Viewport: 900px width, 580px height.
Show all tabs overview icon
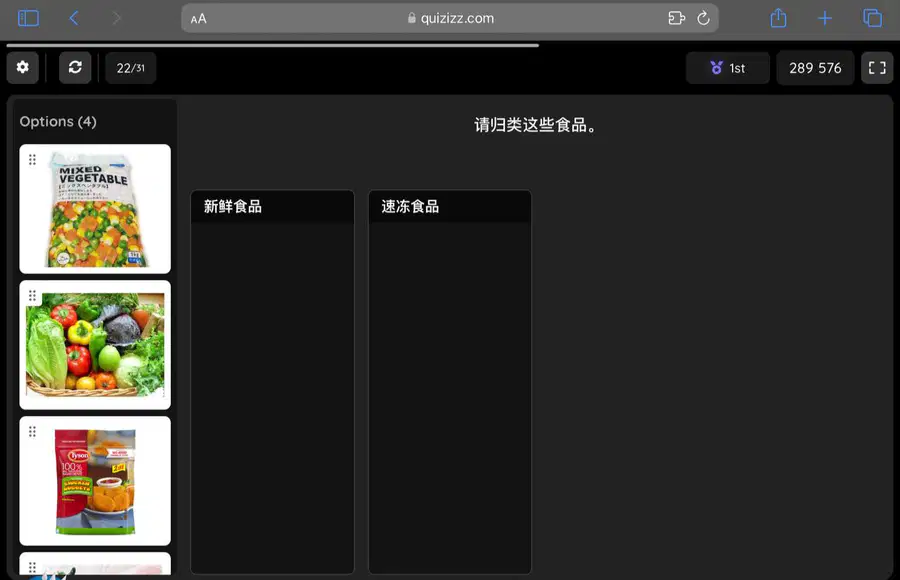coord(872,18)
